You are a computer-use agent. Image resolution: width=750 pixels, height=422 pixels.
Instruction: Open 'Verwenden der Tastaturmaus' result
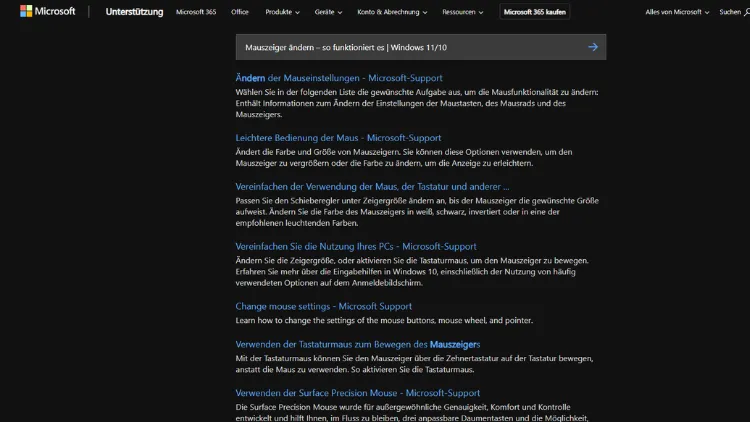point(358,344)
